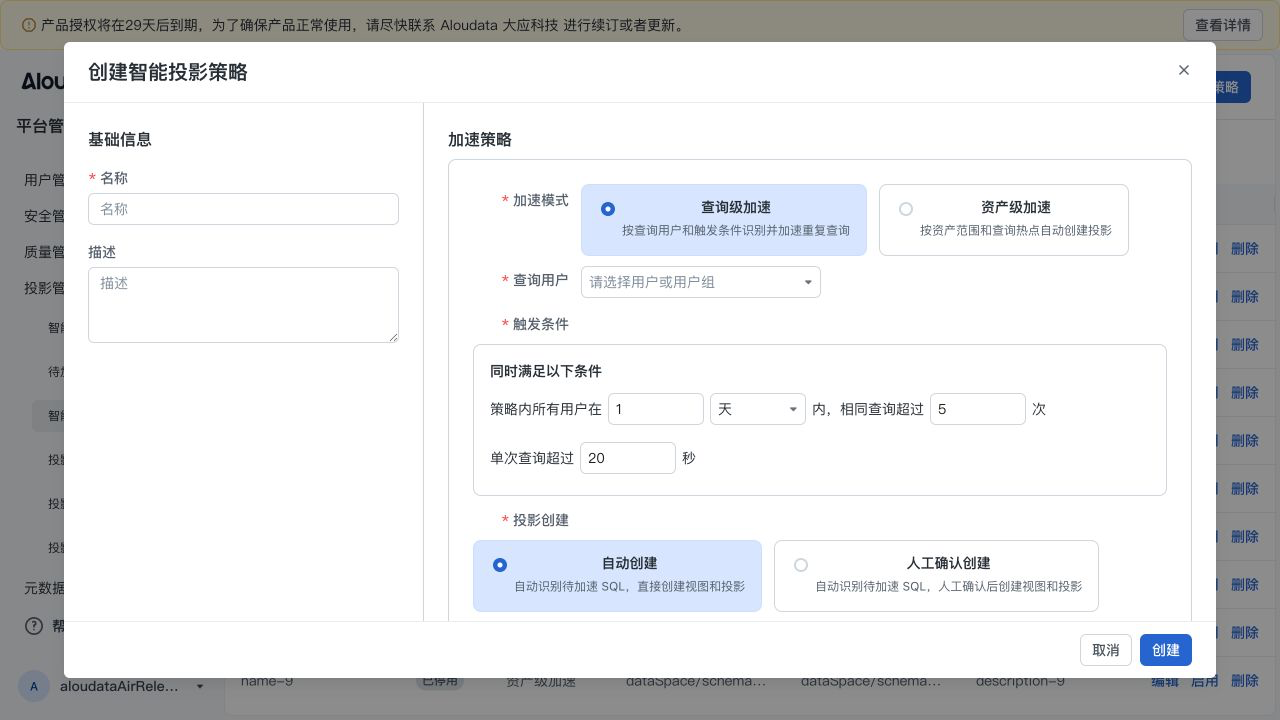
Task: Click the warning icon in license banner
Action: 28,25
